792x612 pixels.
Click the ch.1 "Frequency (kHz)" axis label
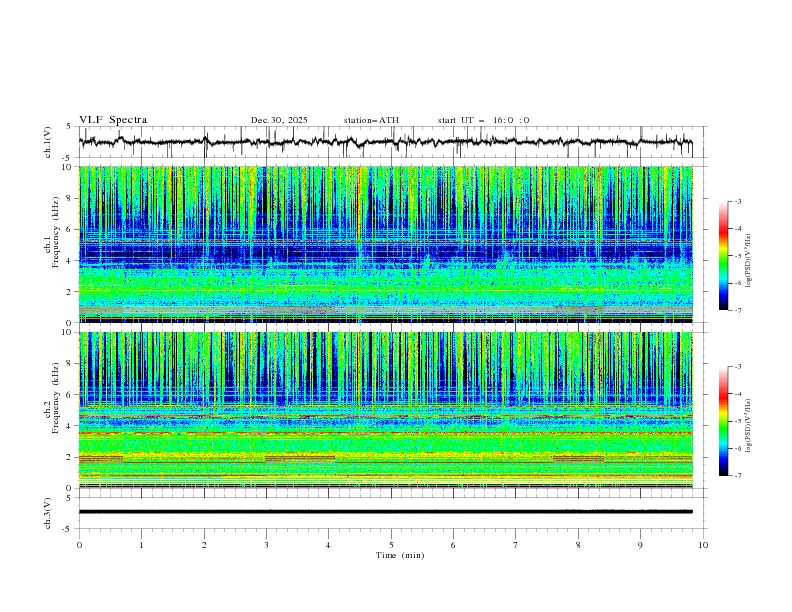(57, 230)
